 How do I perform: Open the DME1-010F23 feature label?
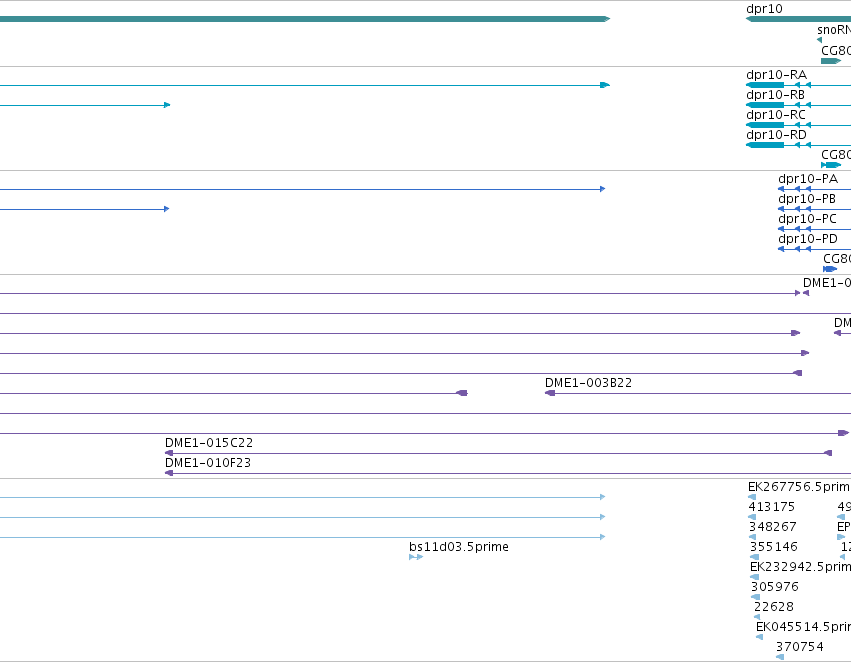[x=208, y=463]
